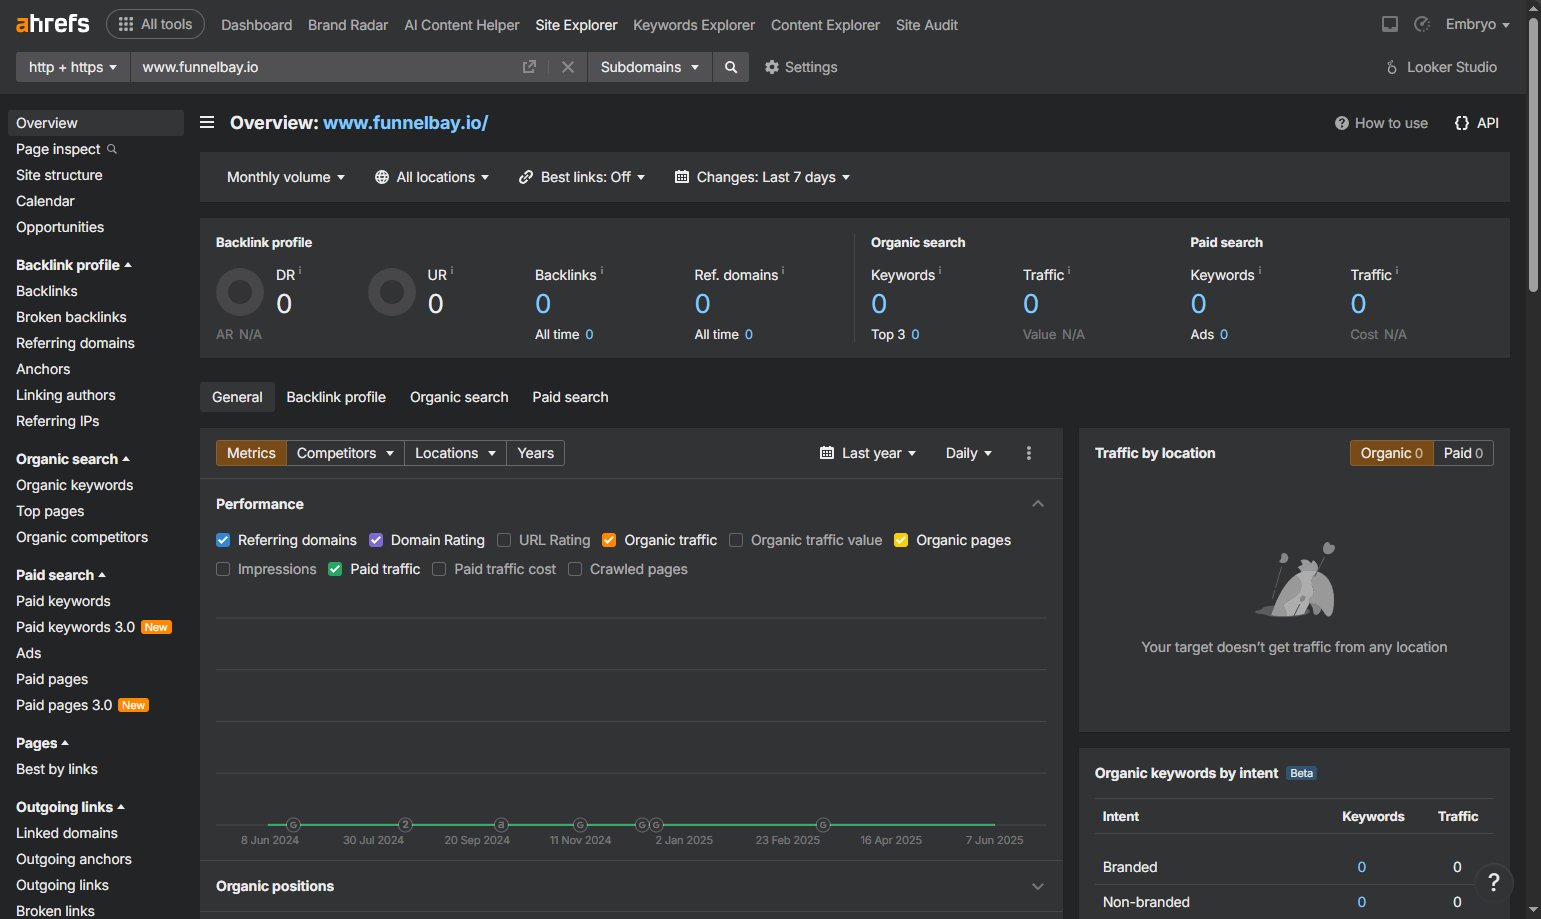Open Referring domains in the sidebar
1541x919 pixels.
point(75,343)
